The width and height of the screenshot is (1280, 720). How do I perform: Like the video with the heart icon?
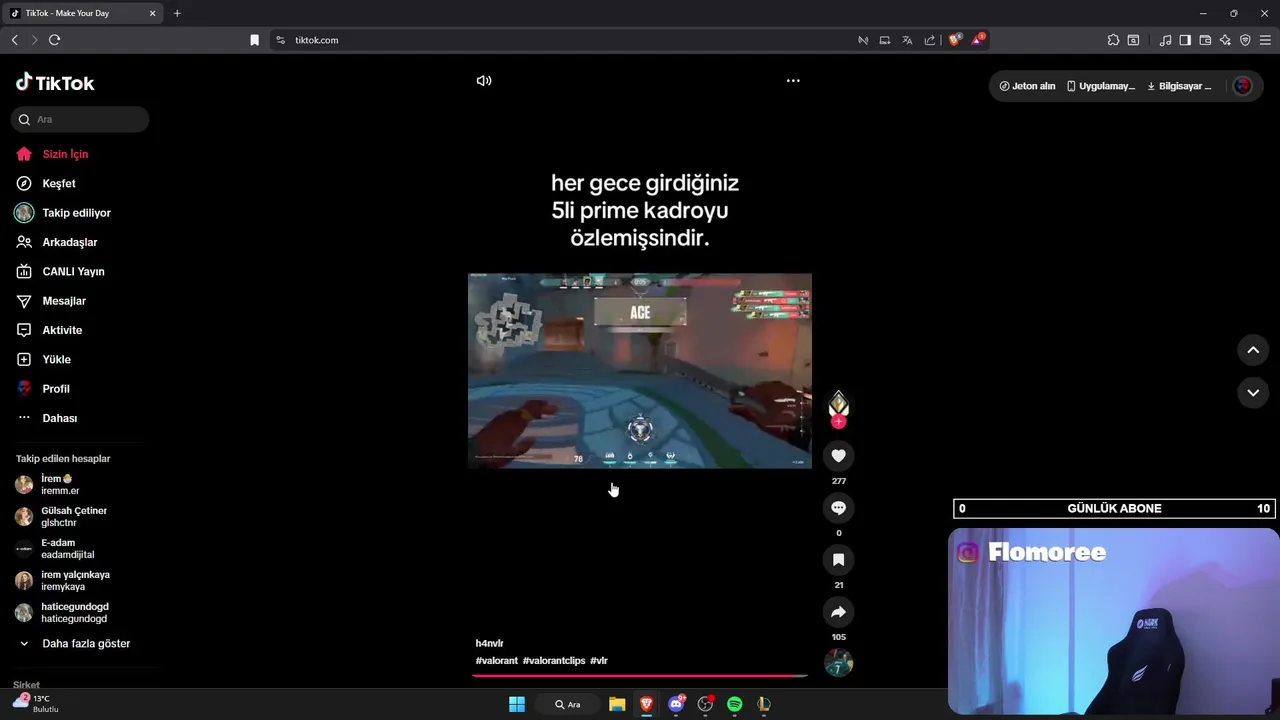coord(838,456)
